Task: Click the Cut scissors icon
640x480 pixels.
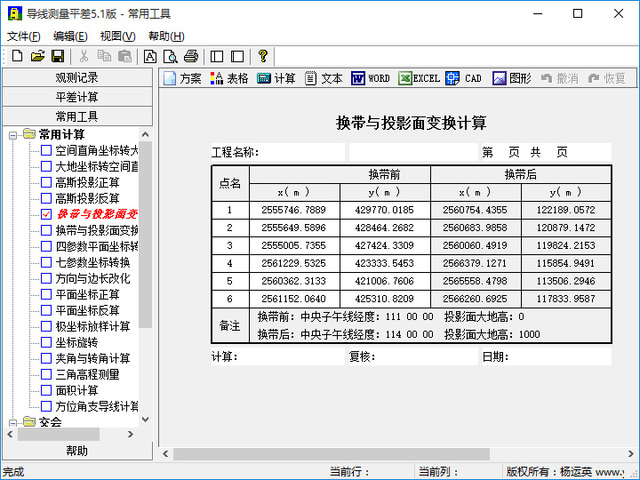Action: click(x=84, y=56)
